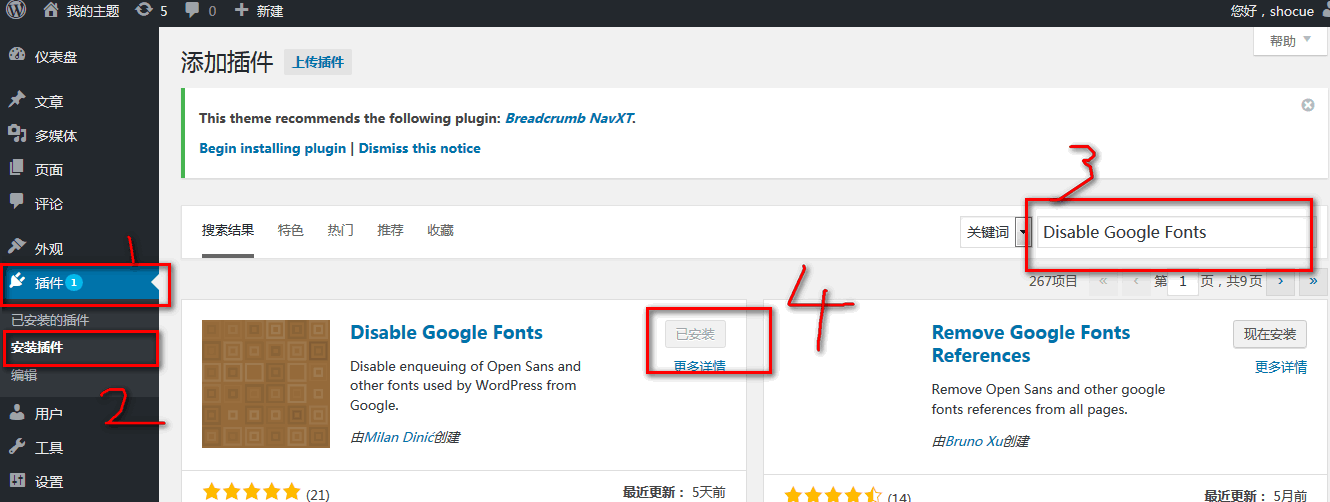
Task: Click the Disable Google Fonts plugin thumbnail
Action: 266,384
